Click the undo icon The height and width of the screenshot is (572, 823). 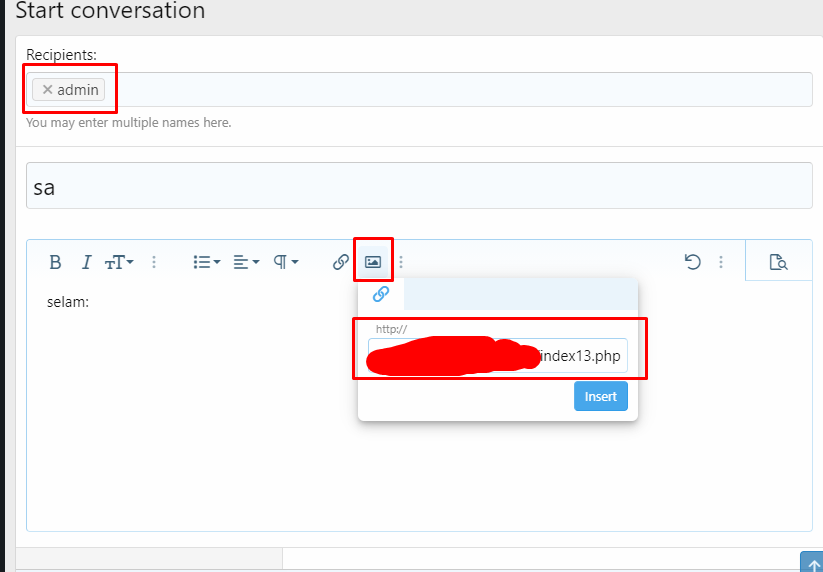tap(692, 262)
